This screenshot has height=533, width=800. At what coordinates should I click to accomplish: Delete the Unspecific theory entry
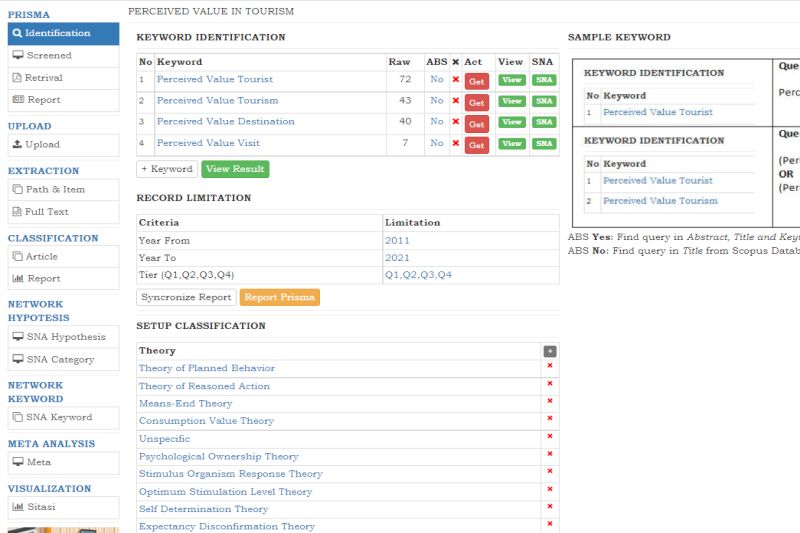pyautogui.click(x=549, y=438)
